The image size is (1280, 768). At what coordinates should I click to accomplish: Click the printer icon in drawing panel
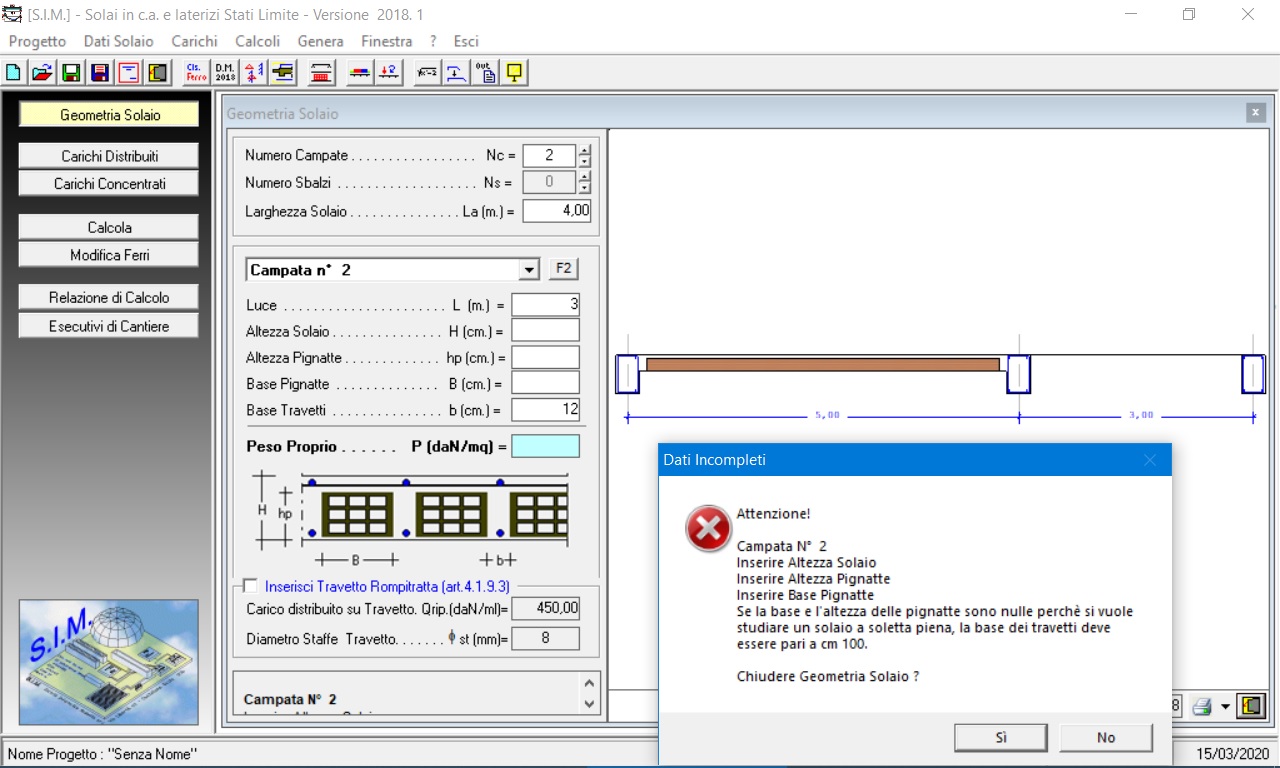[1201, 706]
